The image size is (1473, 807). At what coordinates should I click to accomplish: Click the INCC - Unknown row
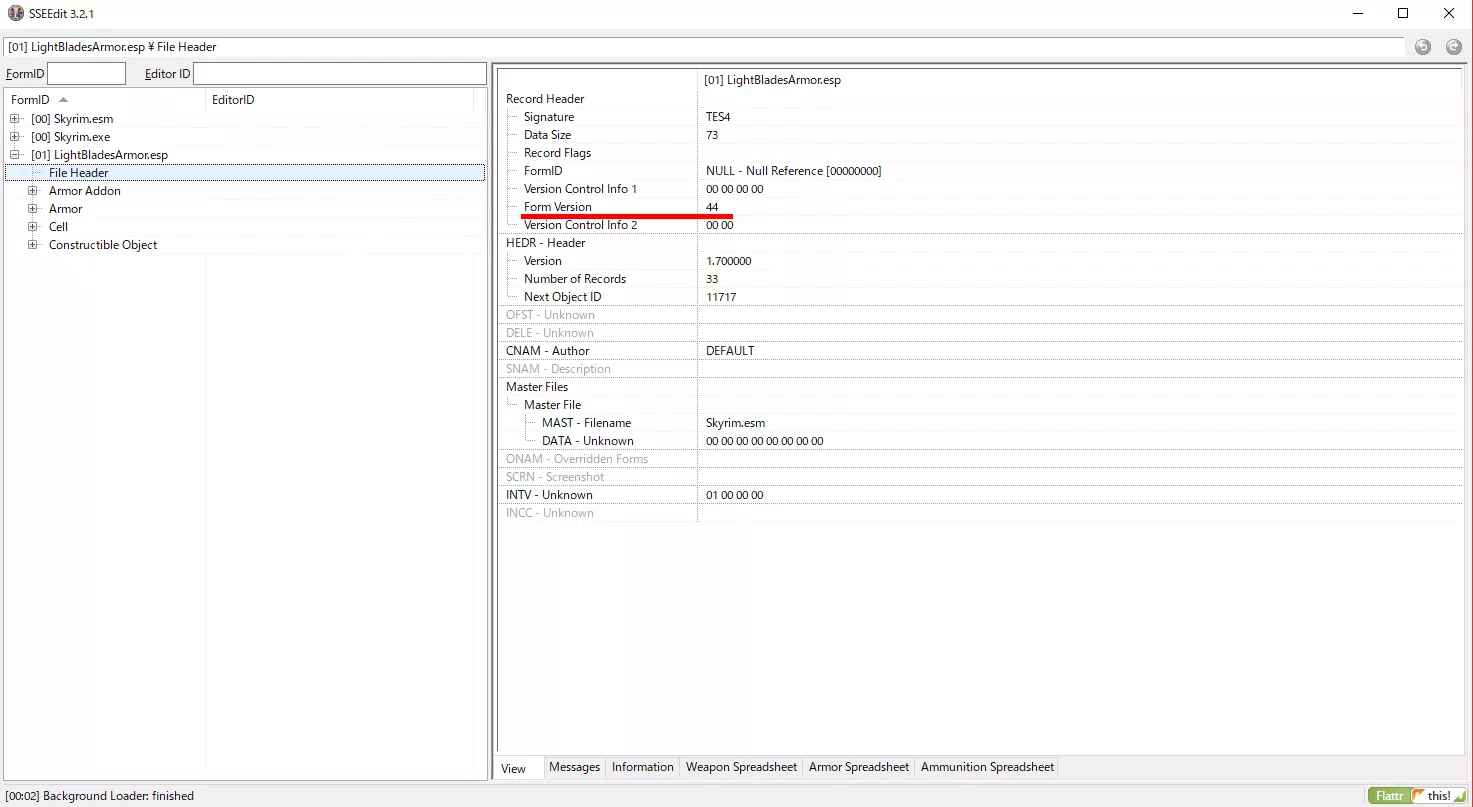(x=980, y=513)
